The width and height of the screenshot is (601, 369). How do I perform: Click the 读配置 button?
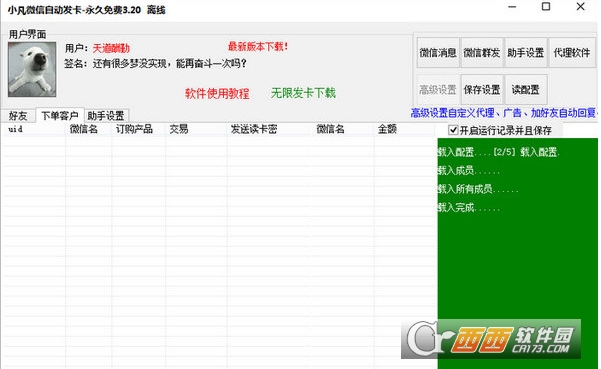tap(525, 90)
